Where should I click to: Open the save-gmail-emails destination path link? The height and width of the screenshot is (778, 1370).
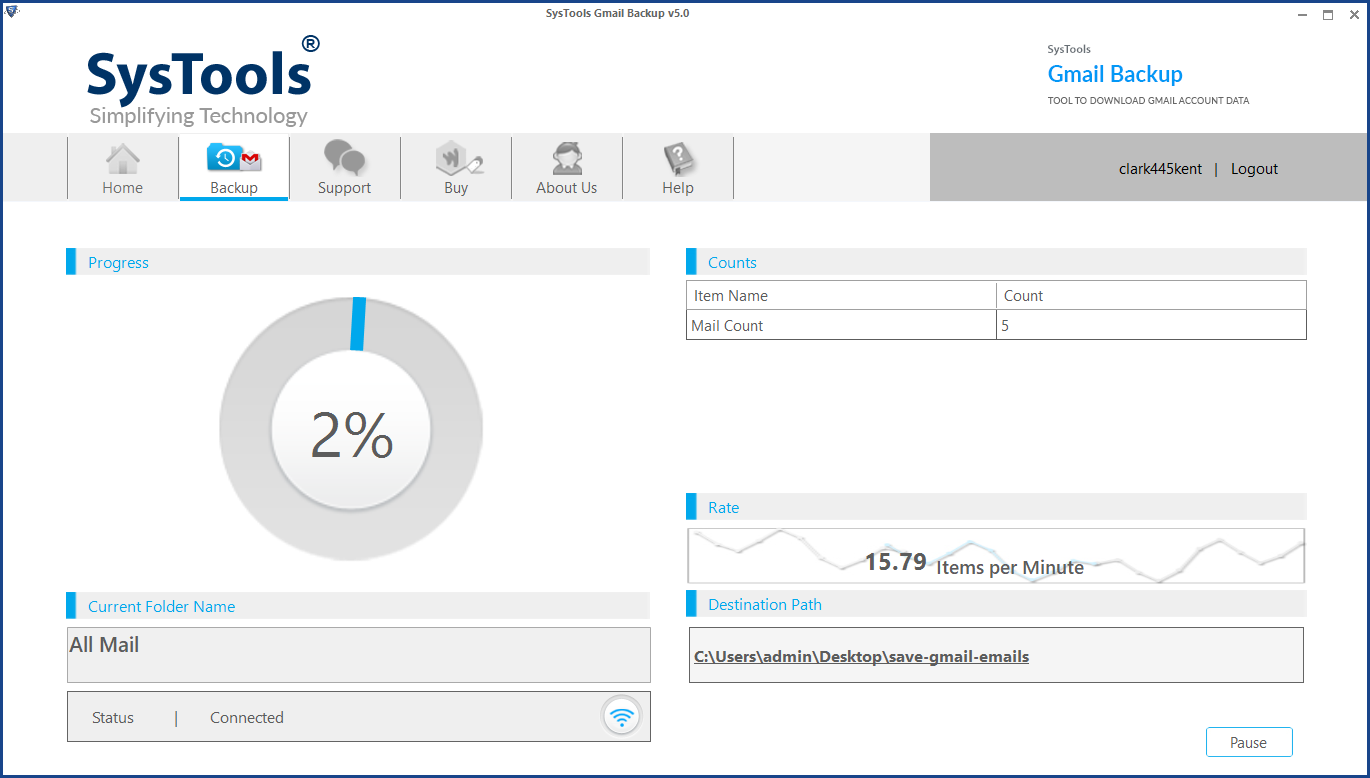point(861,656)
